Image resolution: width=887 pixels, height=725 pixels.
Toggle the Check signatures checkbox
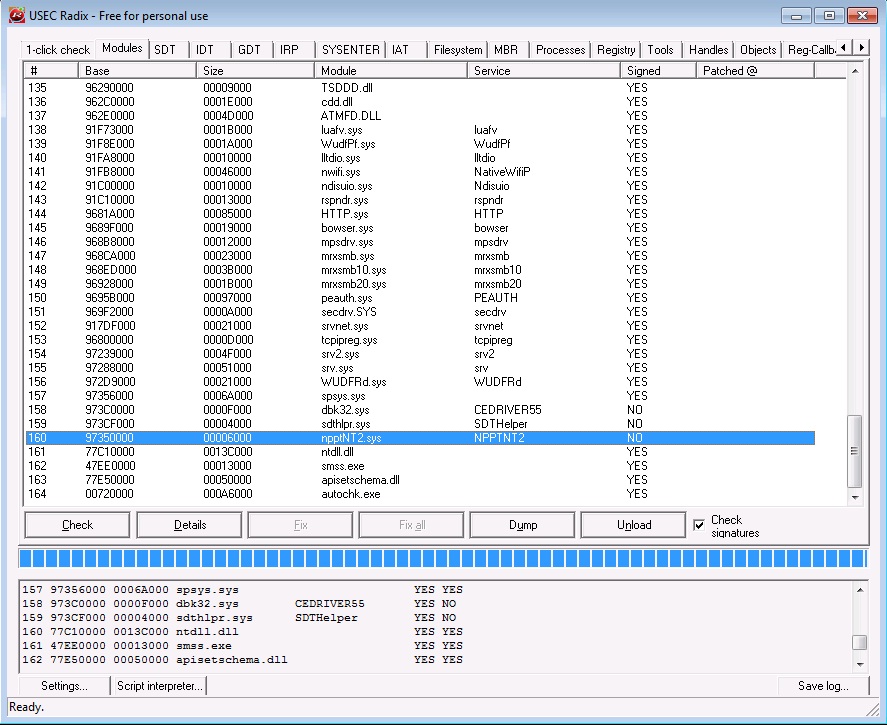[x=699, y=525]
